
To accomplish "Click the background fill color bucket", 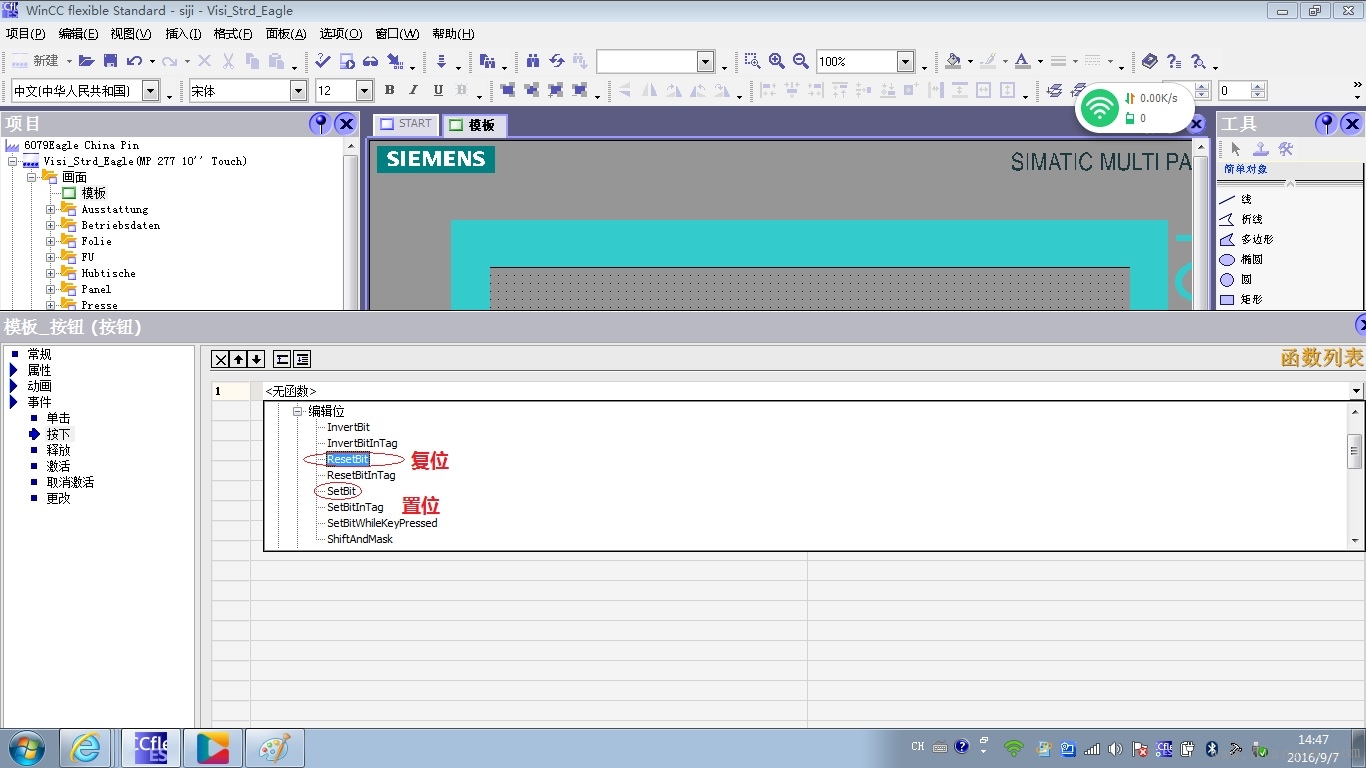I will (x=953, y=61).
